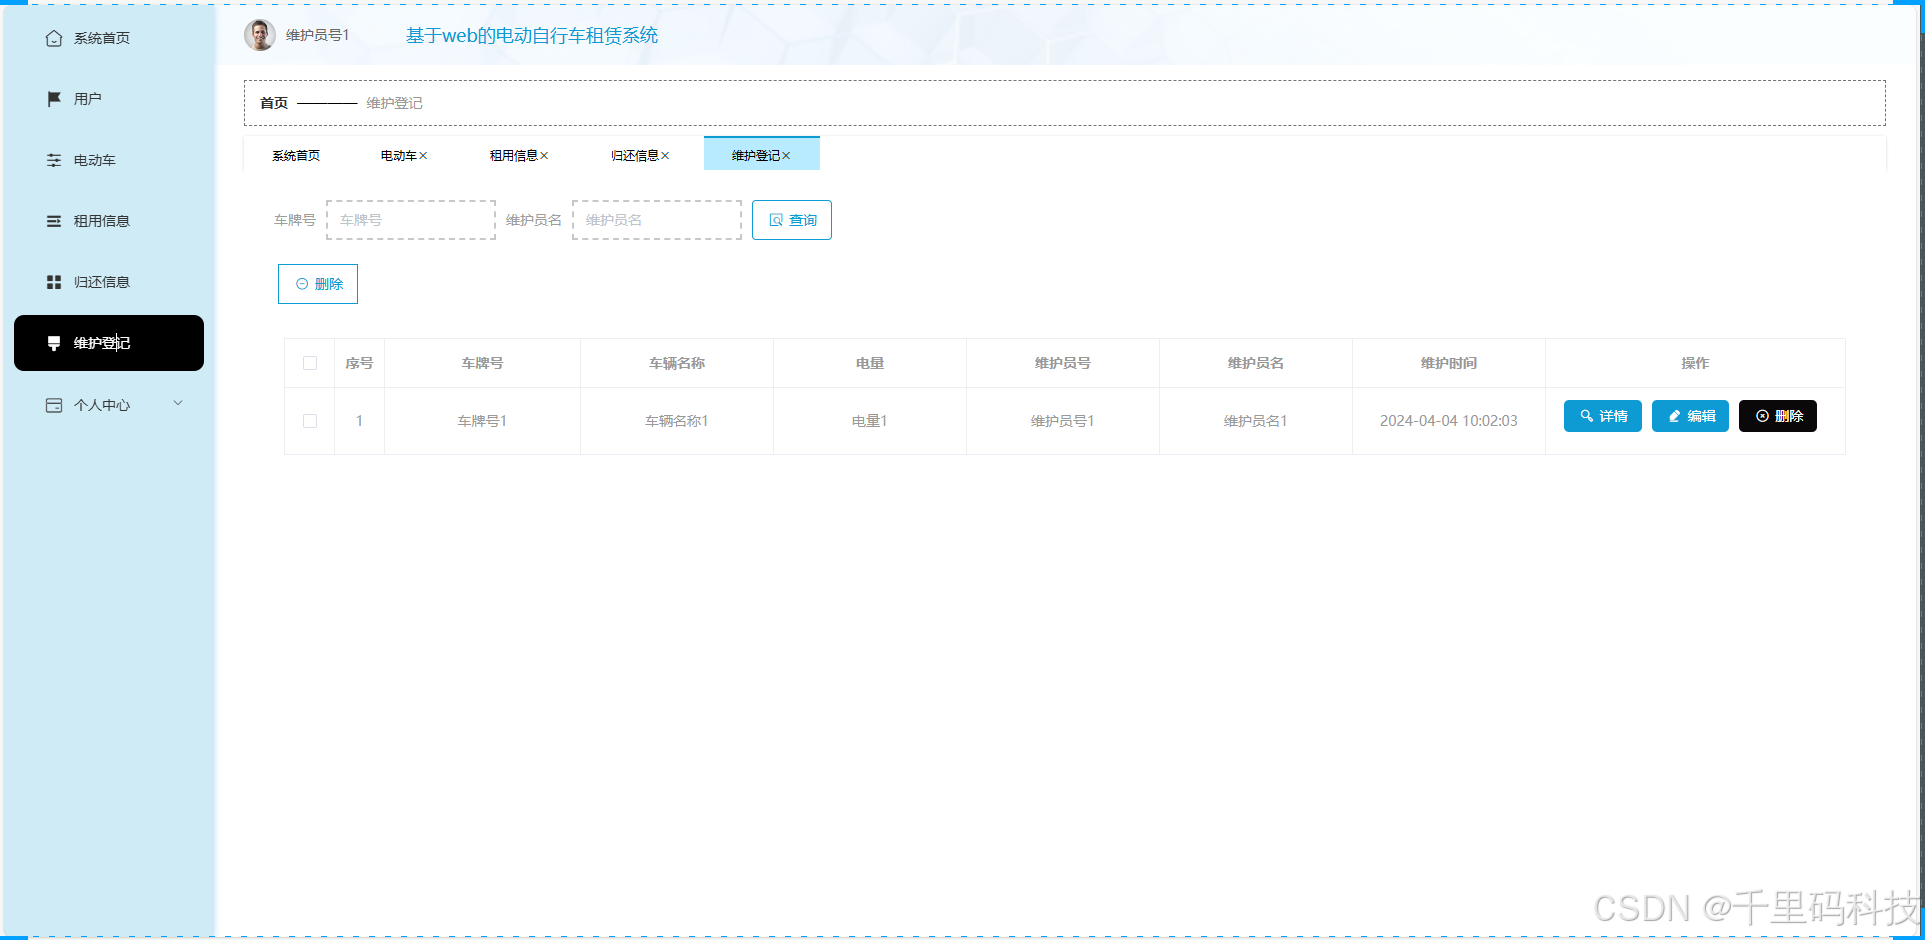Click the flag icon beside 用户
1925x940 pixels.
(x=54, y=99)
